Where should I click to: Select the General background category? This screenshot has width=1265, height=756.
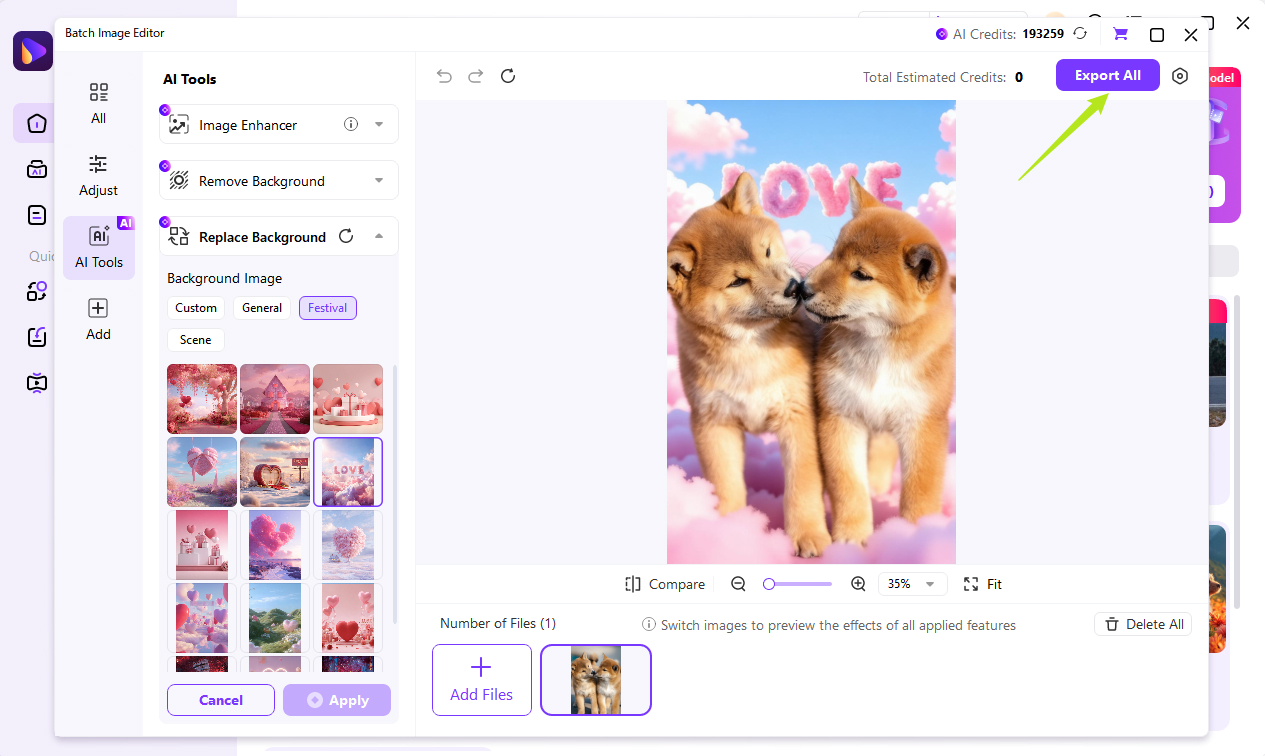(262, 308)
